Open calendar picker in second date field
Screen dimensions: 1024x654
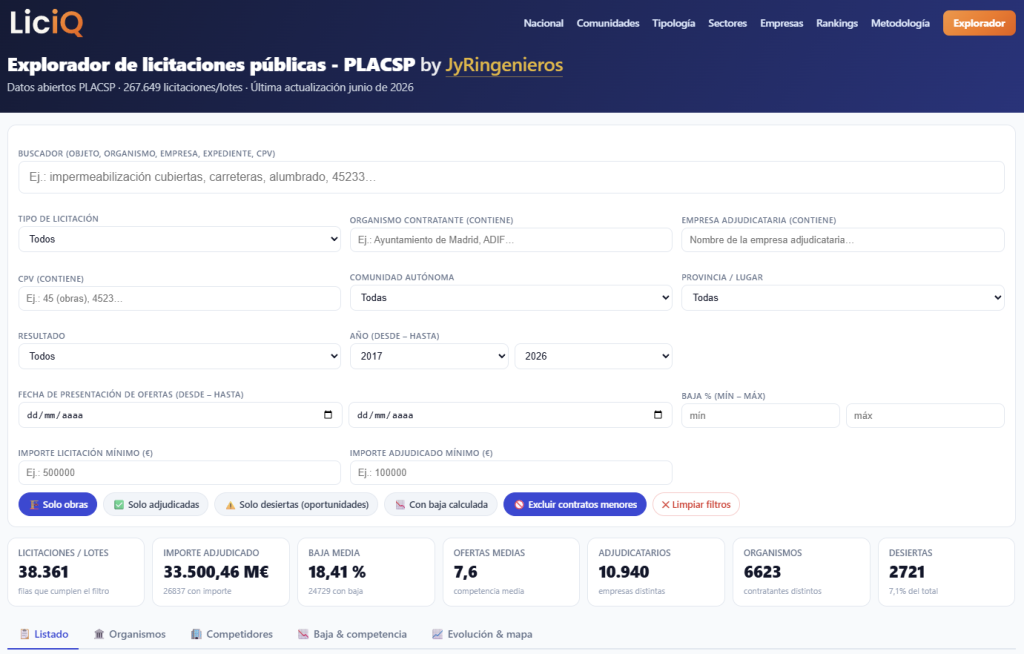(658, 415)
